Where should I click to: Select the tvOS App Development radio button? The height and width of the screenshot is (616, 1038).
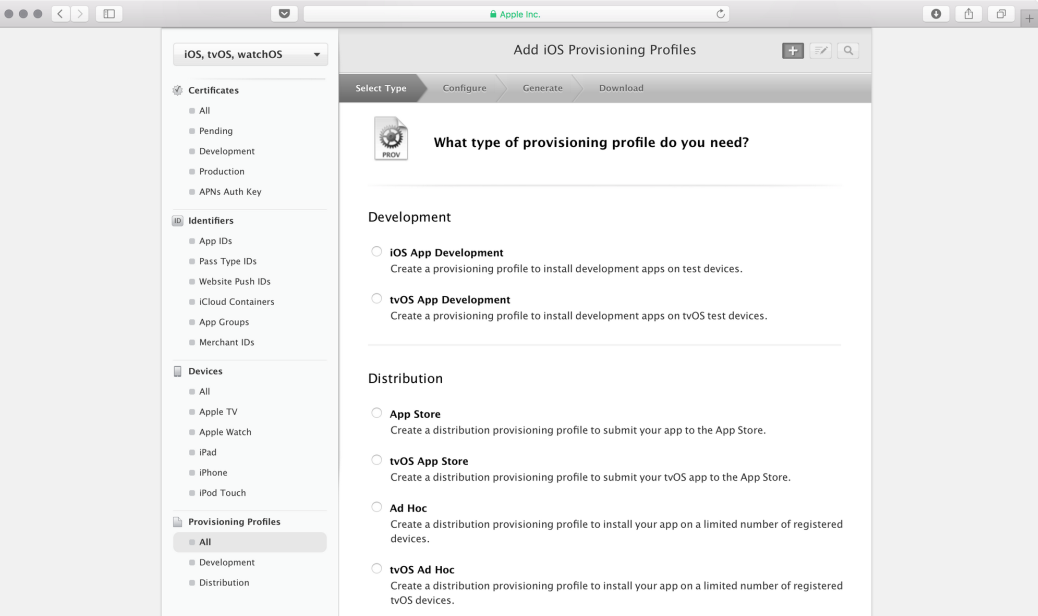click(377, 298)
